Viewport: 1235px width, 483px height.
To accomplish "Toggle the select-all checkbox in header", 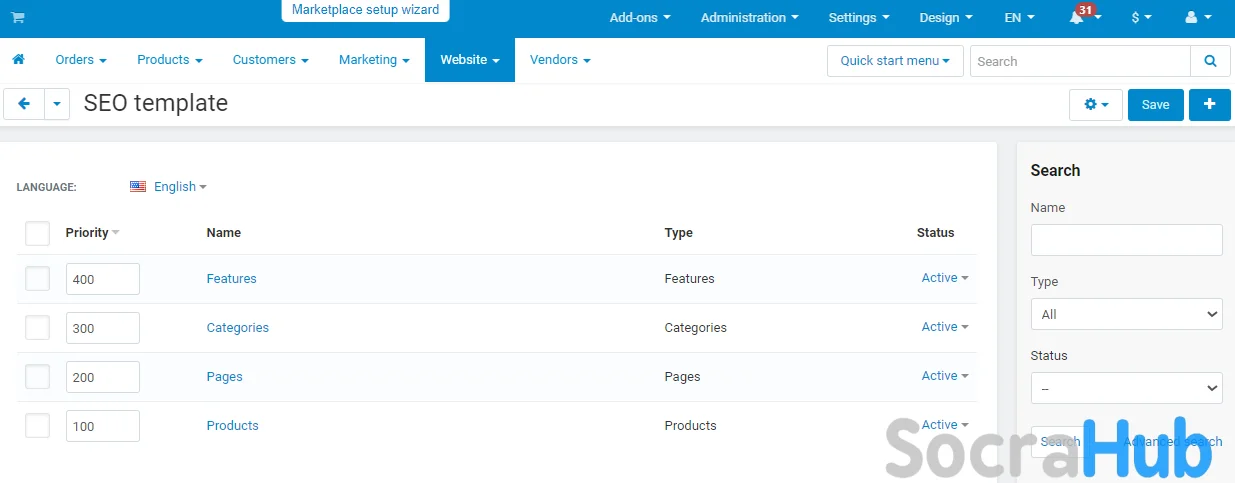I will [37, 233].
